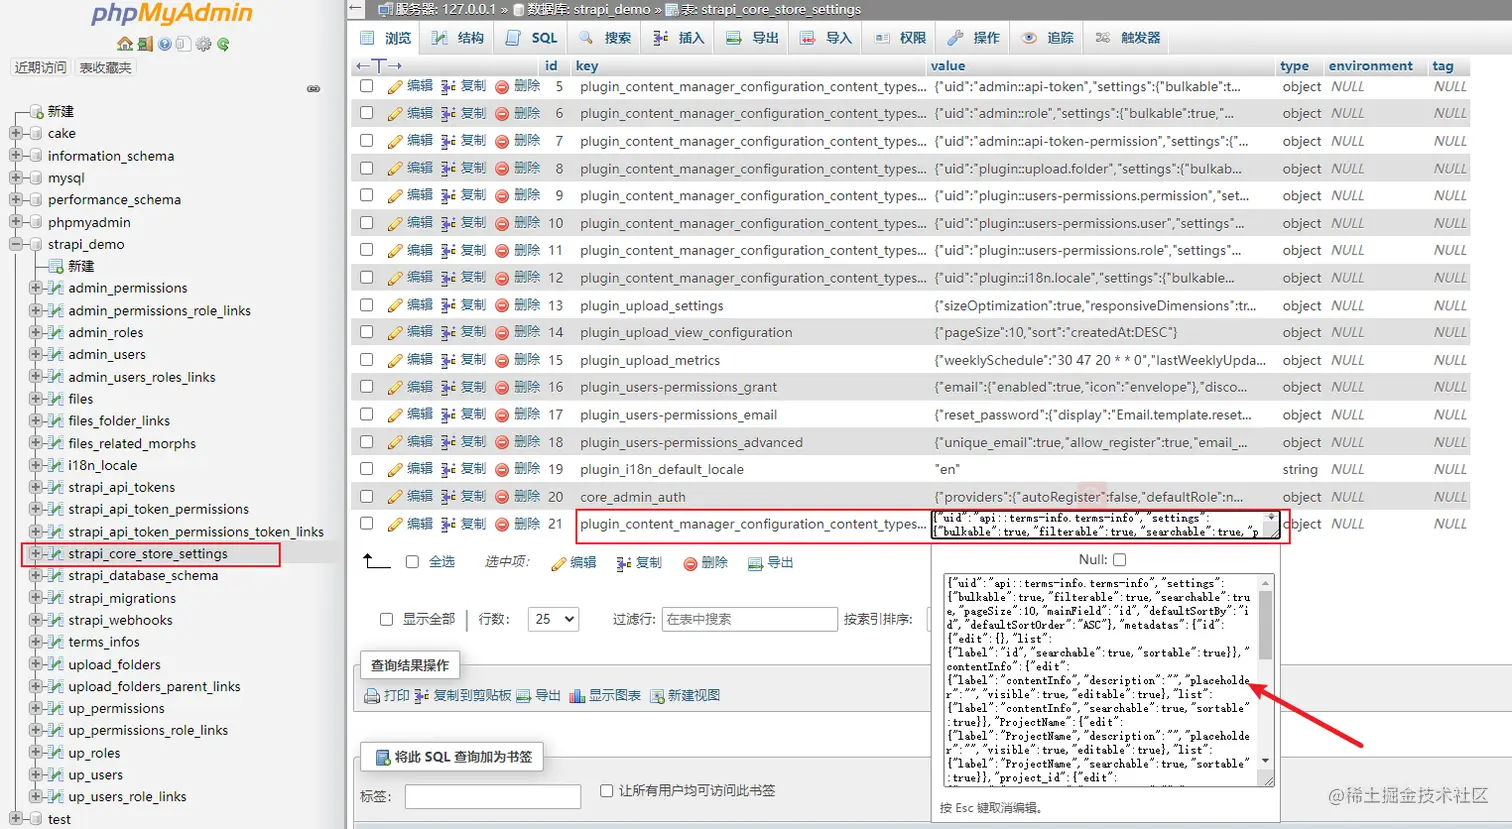1512x829 pixels.
Task: Expand the phpmyadmin database node
Action: coord(15,222)
